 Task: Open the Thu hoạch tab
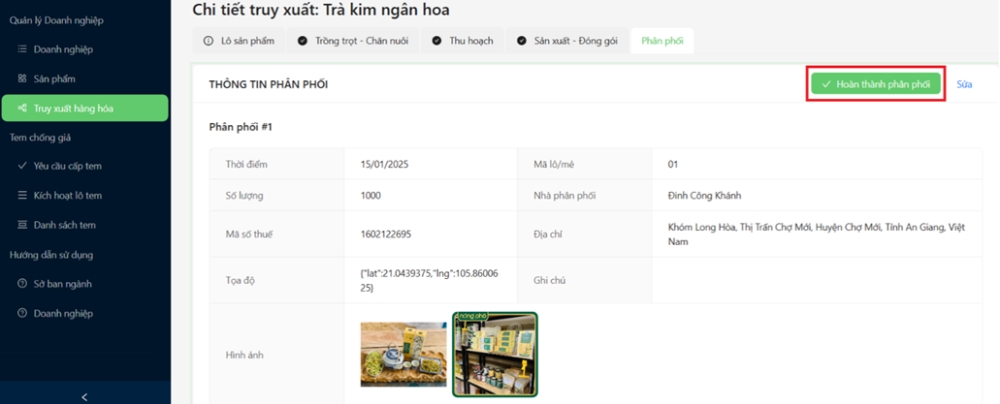point(462,41)
